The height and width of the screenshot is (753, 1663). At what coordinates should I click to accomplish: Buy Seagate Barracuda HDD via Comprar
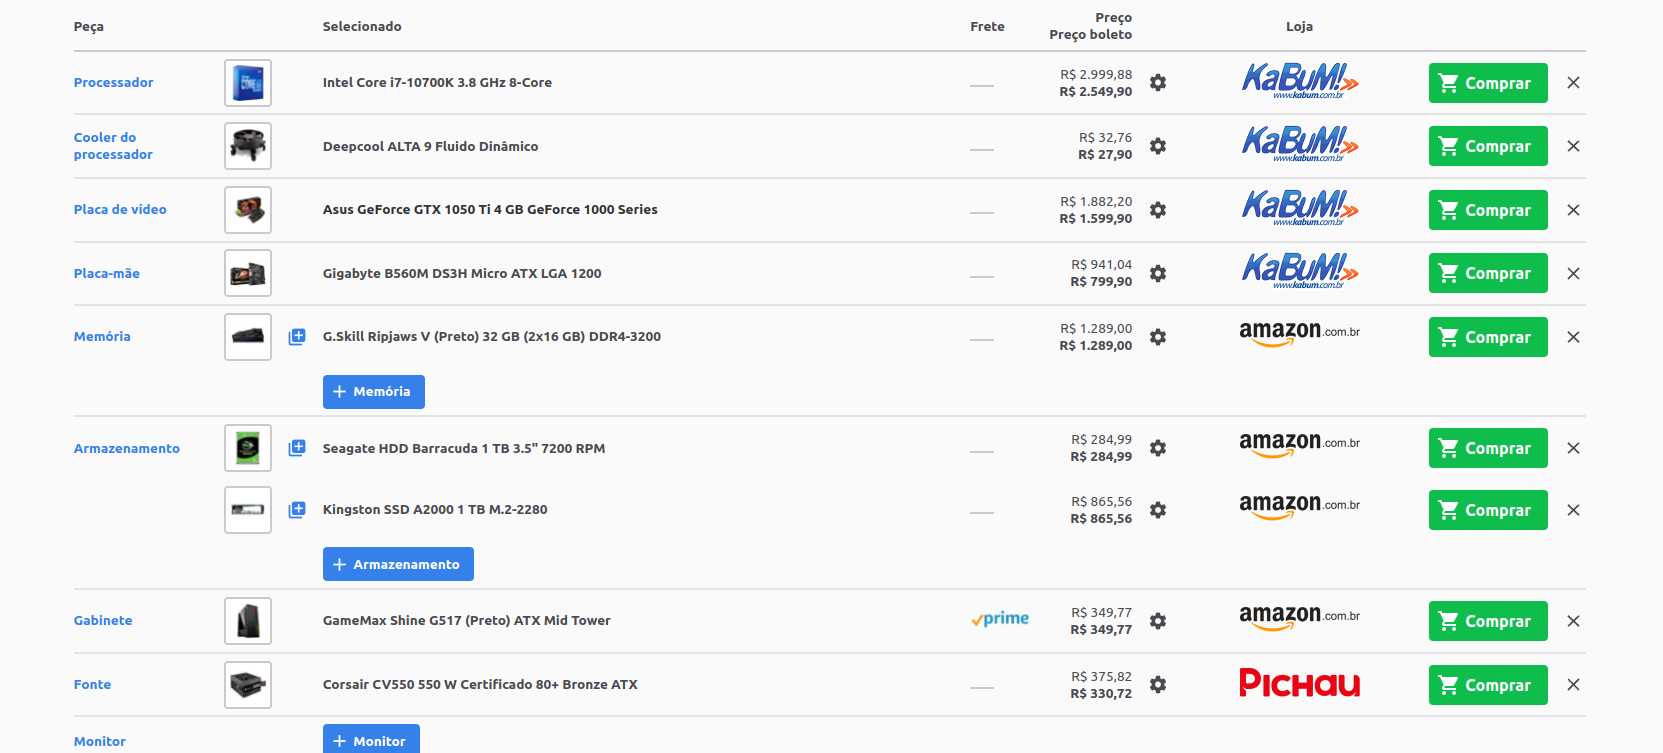(1488, 448)
